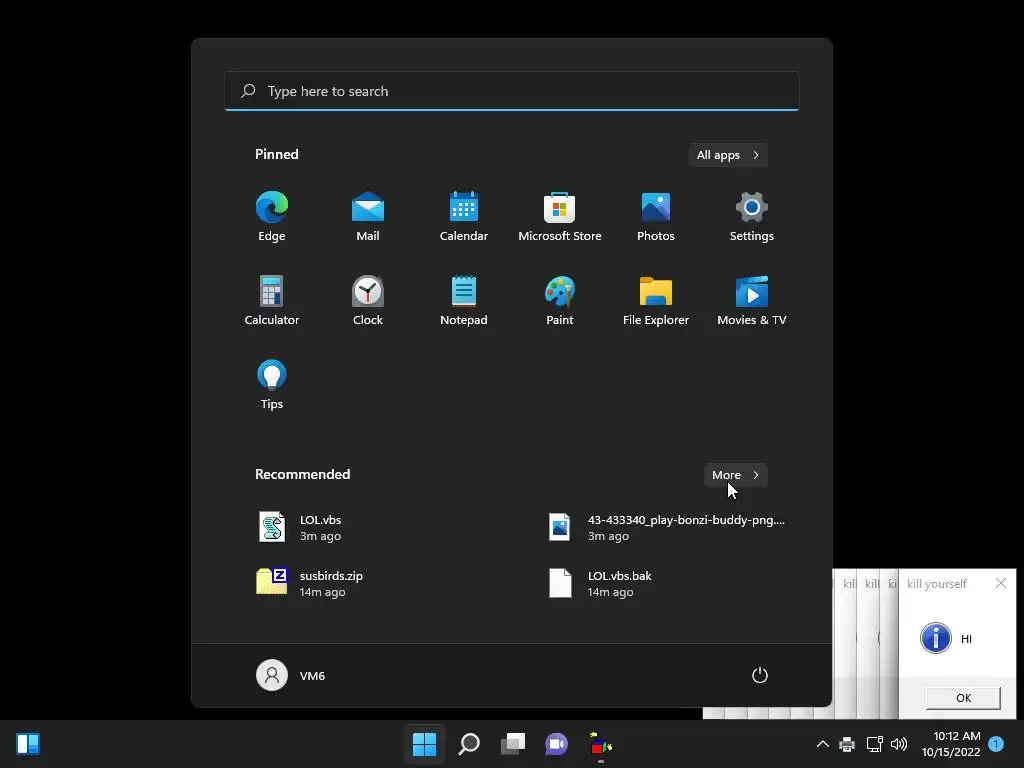
Task: Open File Explorer from pinned apps
Action: coord(656,300)
